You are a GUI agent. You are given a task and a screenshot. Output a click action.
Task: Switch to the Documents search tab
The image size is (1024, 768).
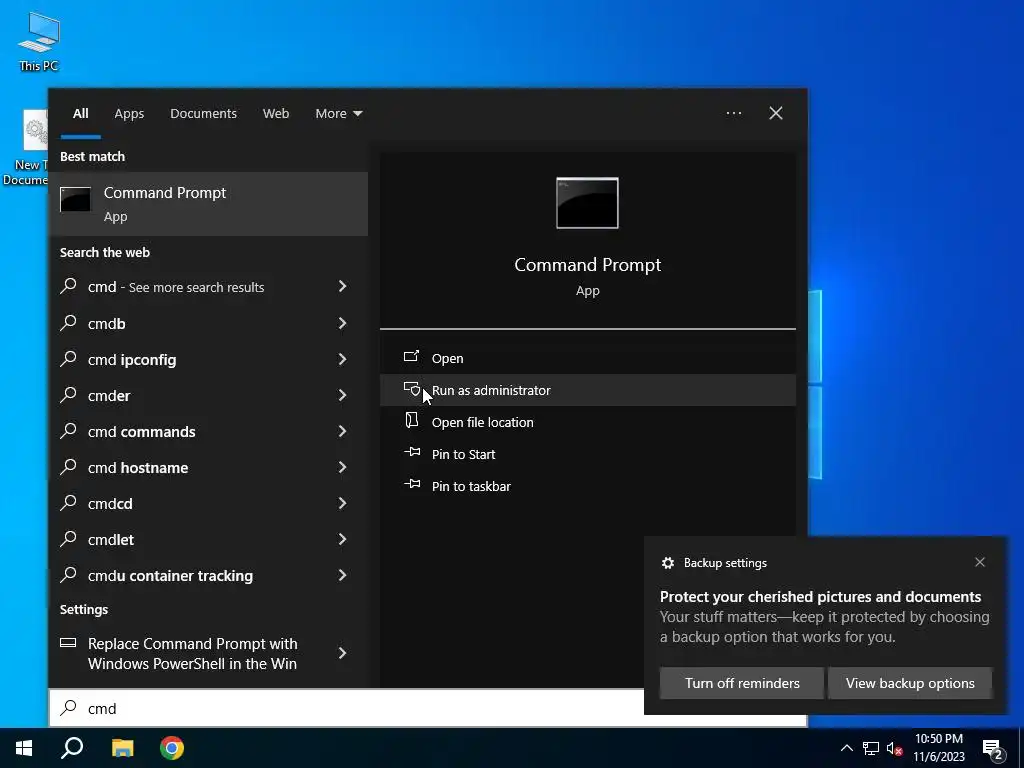tap(203, 113)
